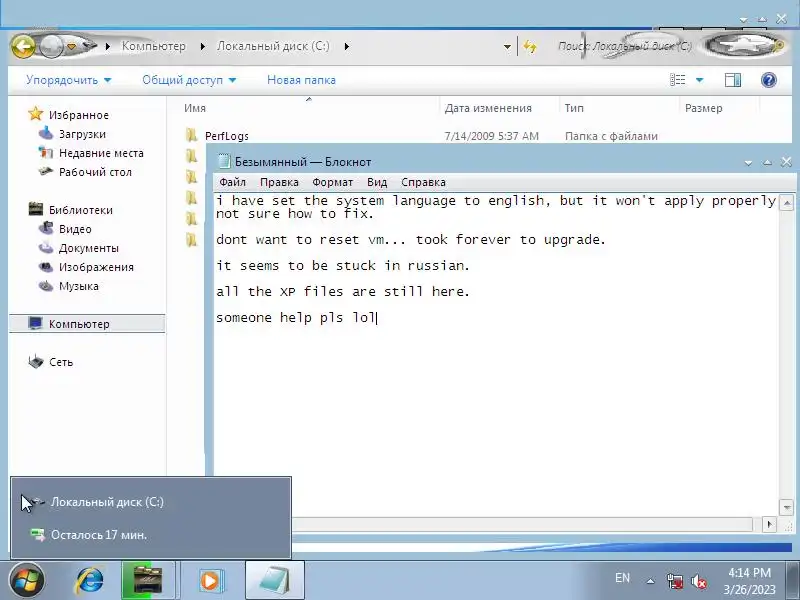Click Notepad vertical scrollbar down arrow
800x600 pixels.
pos(786,506)
